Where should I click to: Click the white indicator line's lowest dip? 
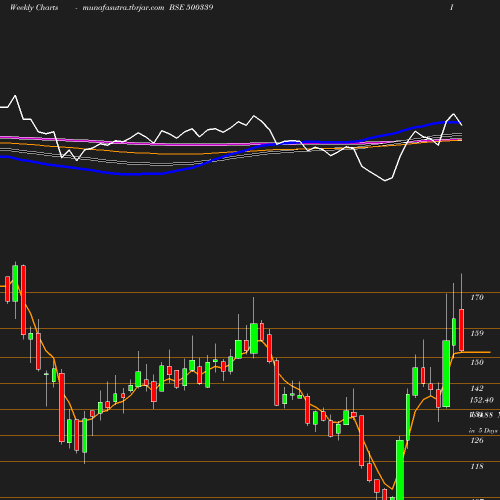click(x=385, y=180)
